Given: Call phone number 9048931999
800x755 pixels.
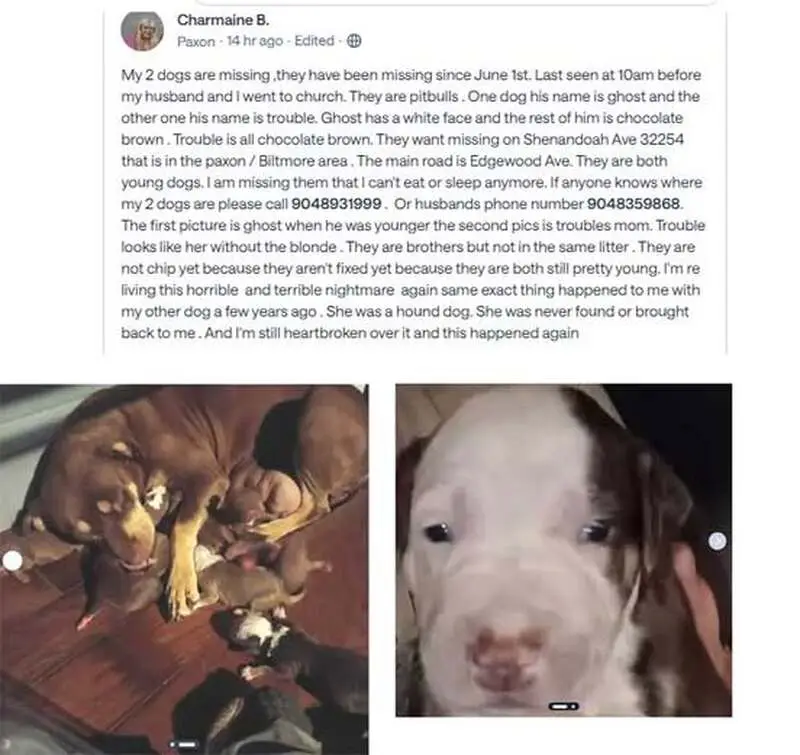Looking at the screenshot, I should click(336, 204).
